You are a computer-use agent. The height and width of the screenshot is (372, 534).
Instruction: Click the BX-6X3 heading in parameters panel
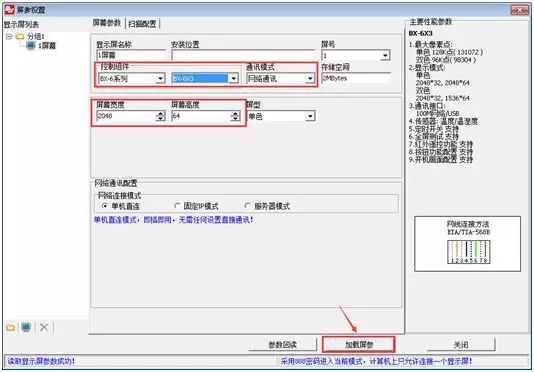pos(420,33)
